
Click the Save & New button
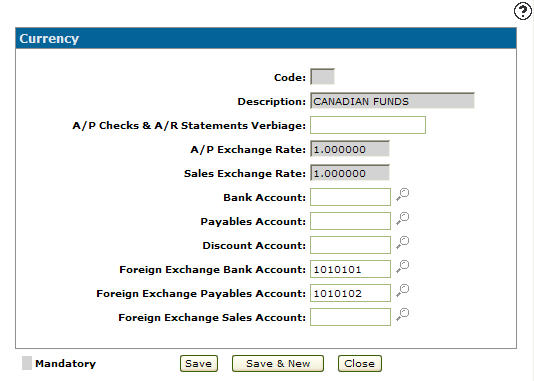[x=278, y=364]
